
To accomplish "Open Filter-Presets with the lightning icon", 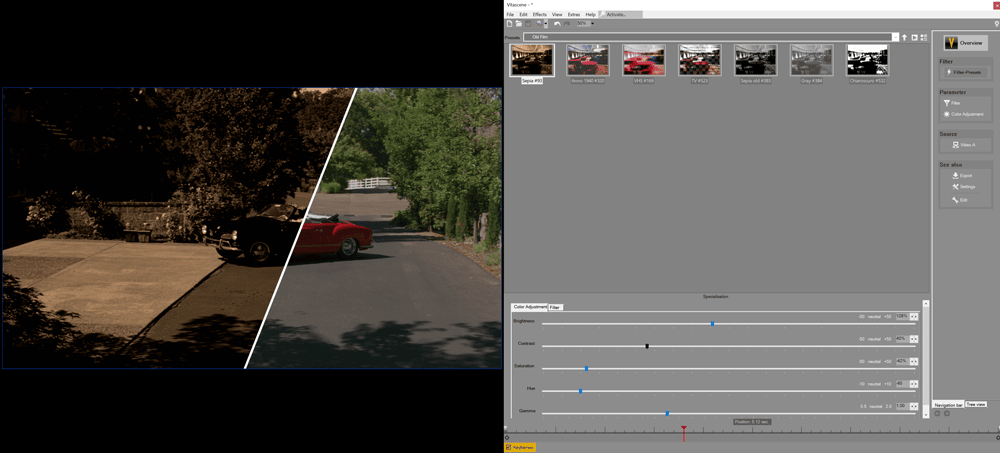I will tap(964, 73).
